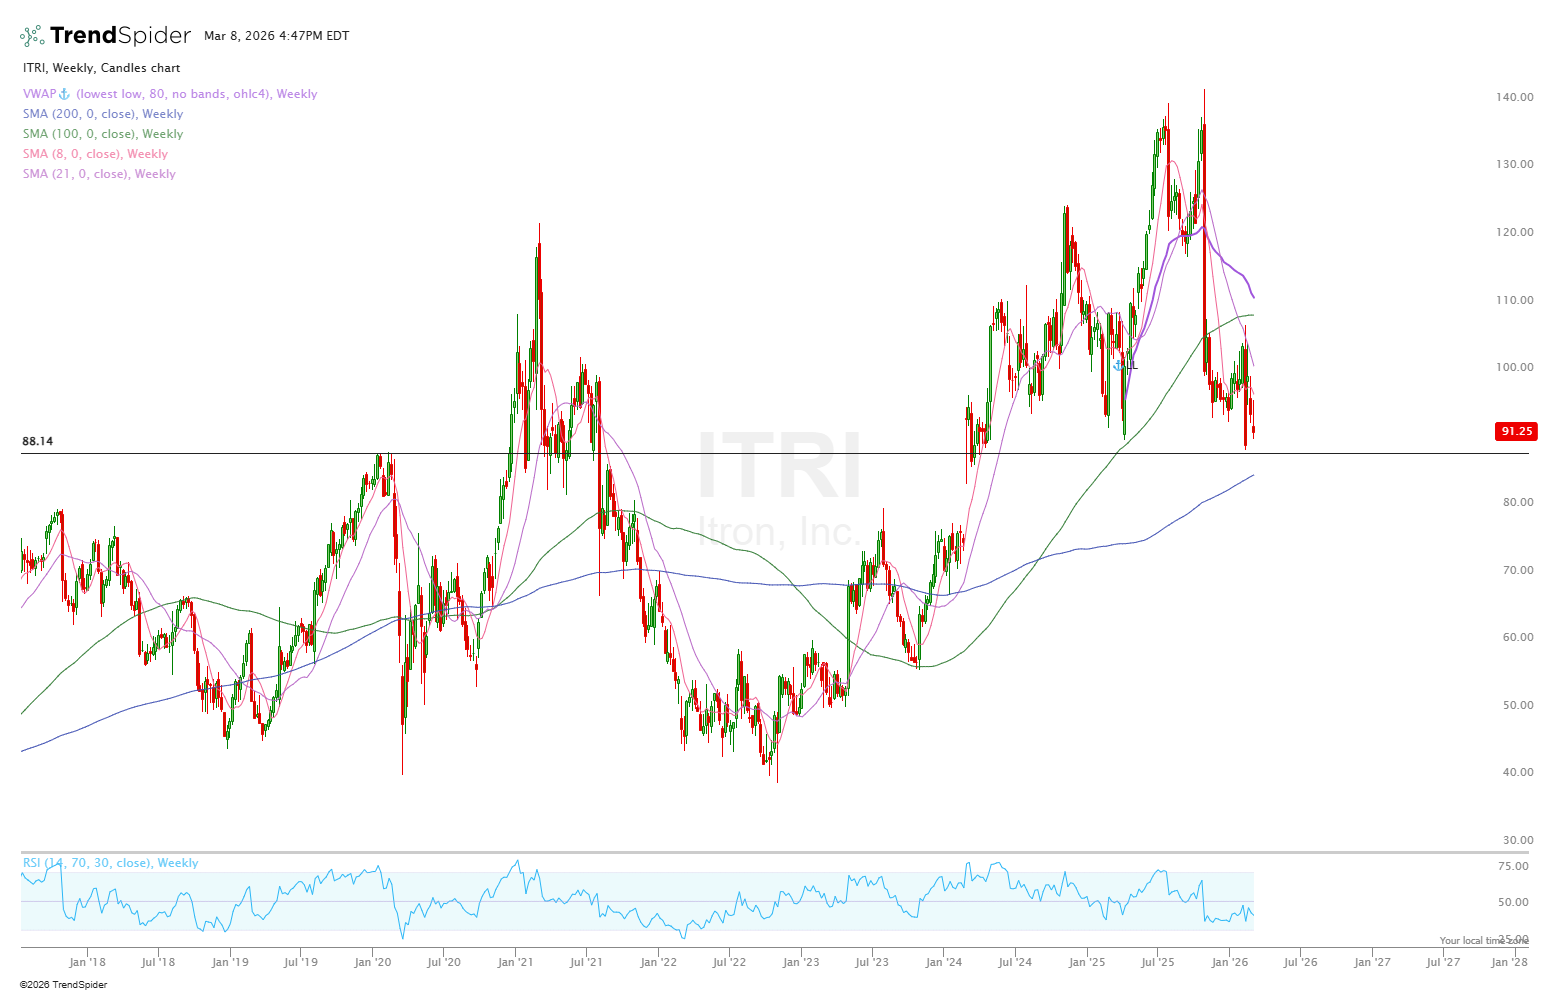Click the Jan '19 date axis label
The height and width of the screenshot is (994, 1559).
pyautogui.click(x=230, y=963)
